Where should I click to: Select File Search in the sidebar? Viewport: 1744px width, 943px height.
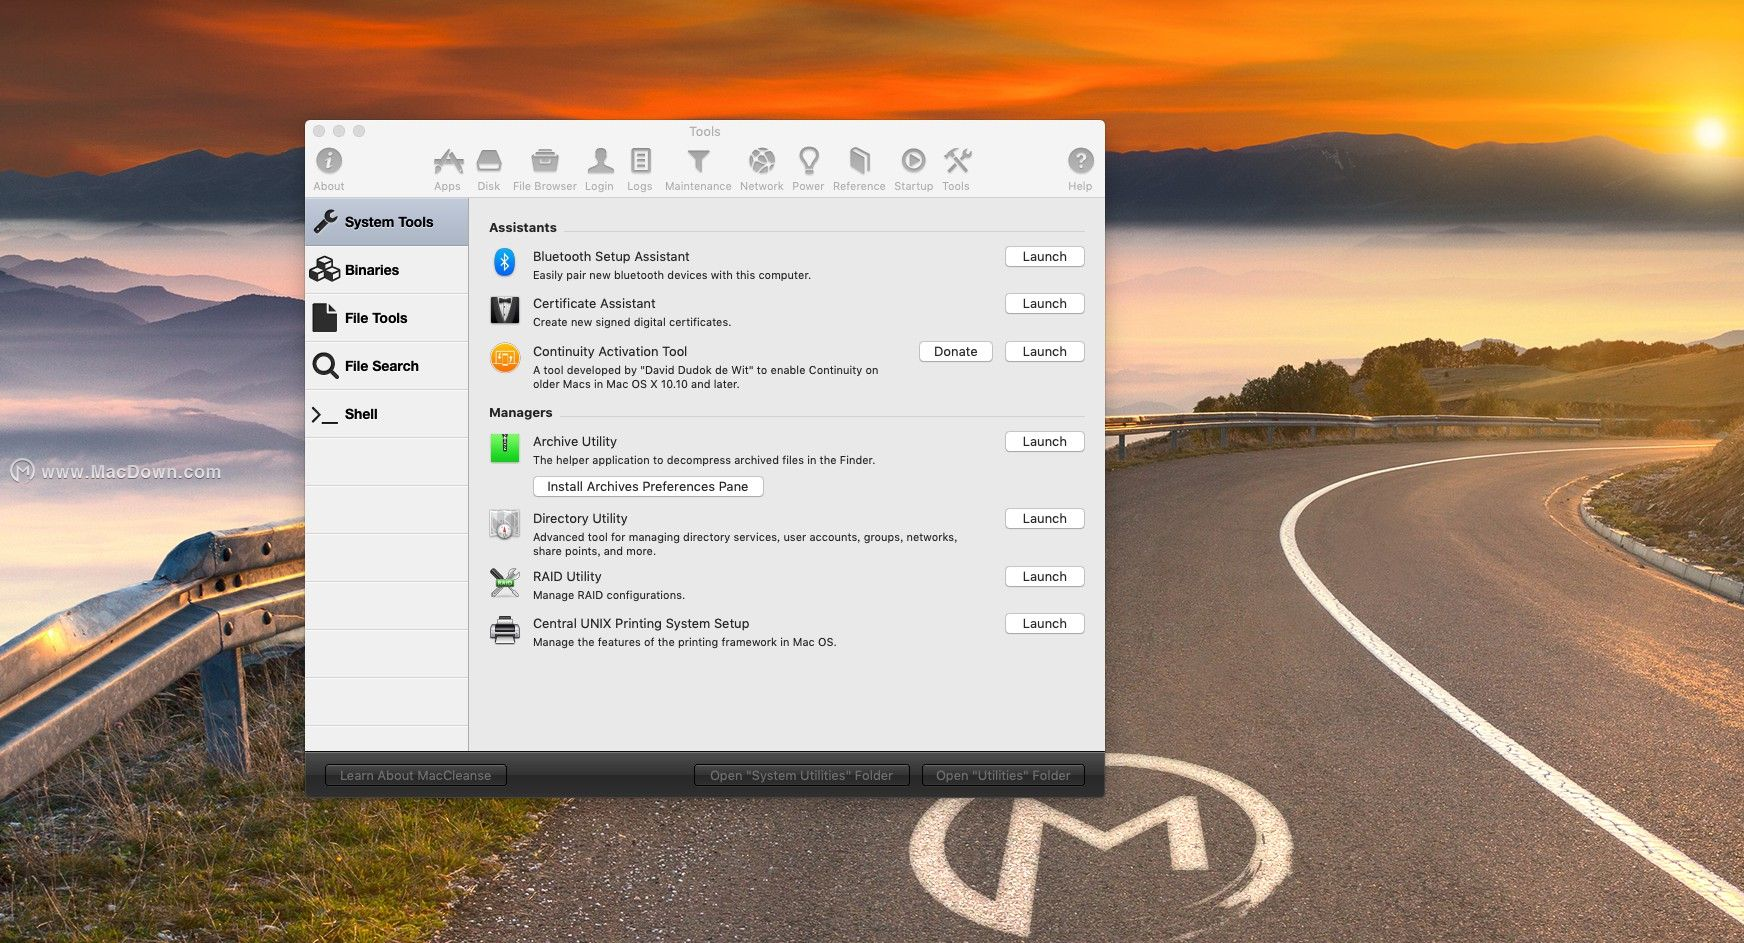(x=387, y=366)
